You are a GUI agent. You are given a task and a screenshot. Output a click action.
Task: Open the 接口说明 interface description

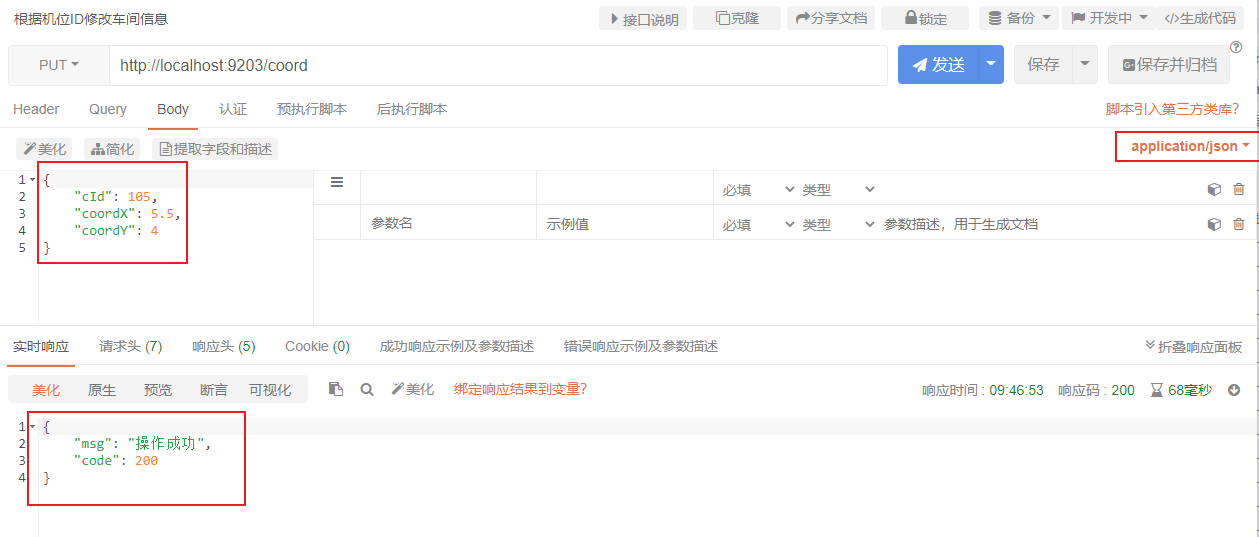tap(643, 18)
